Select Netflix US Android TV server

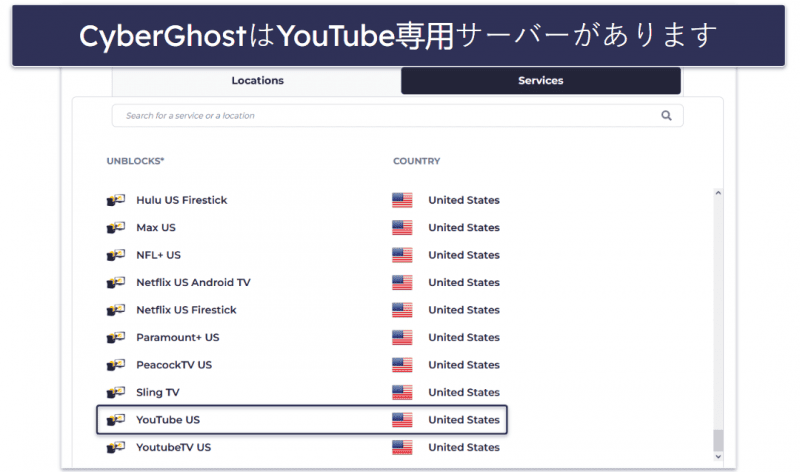click(193, 283)
